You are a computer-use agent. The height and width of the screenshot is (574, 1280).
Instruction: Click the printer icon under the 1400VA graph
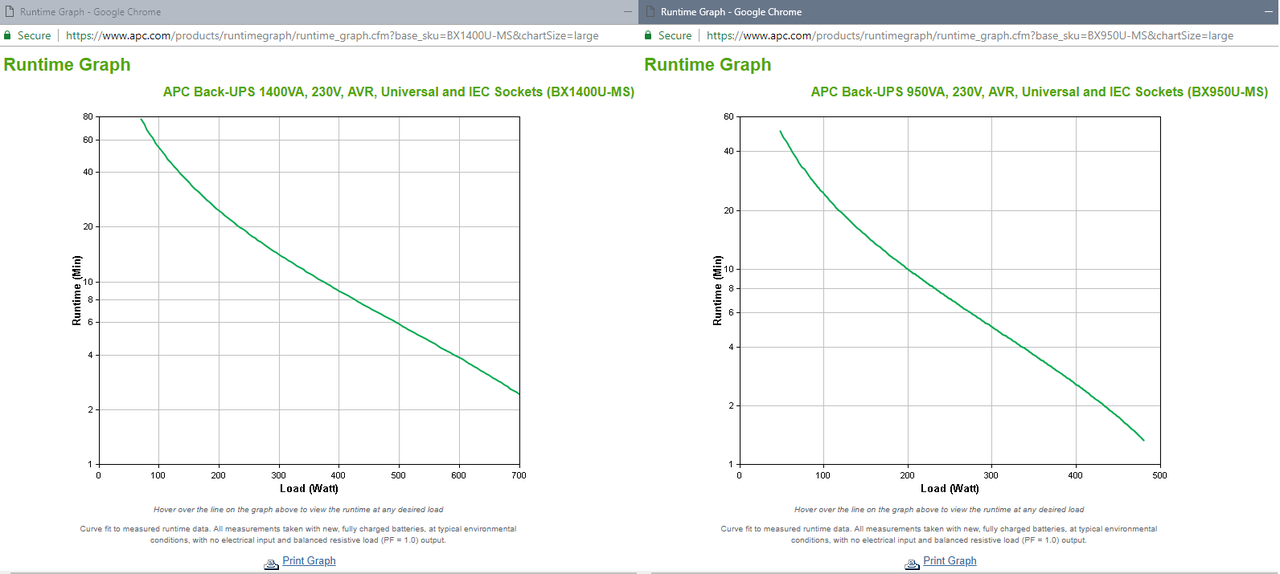click(x=271, y=562)
